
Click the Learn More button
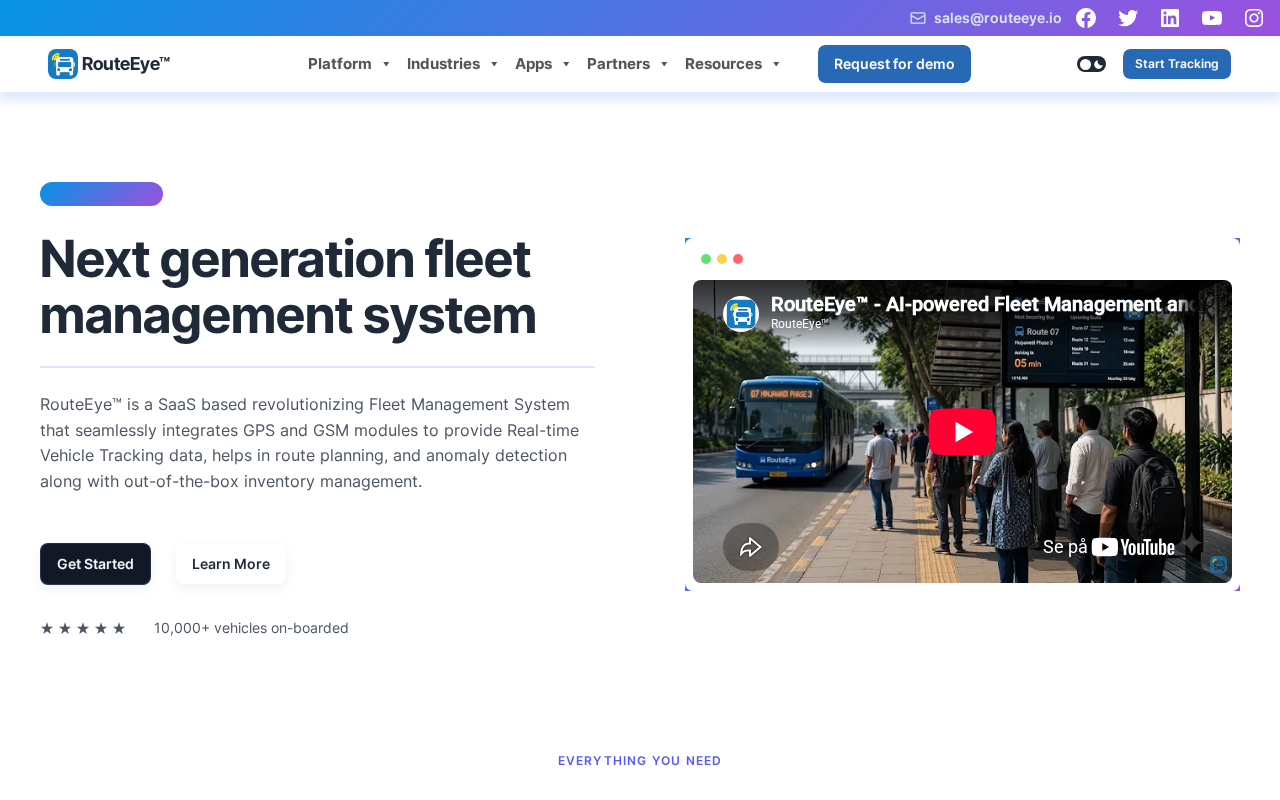[231, 564]
